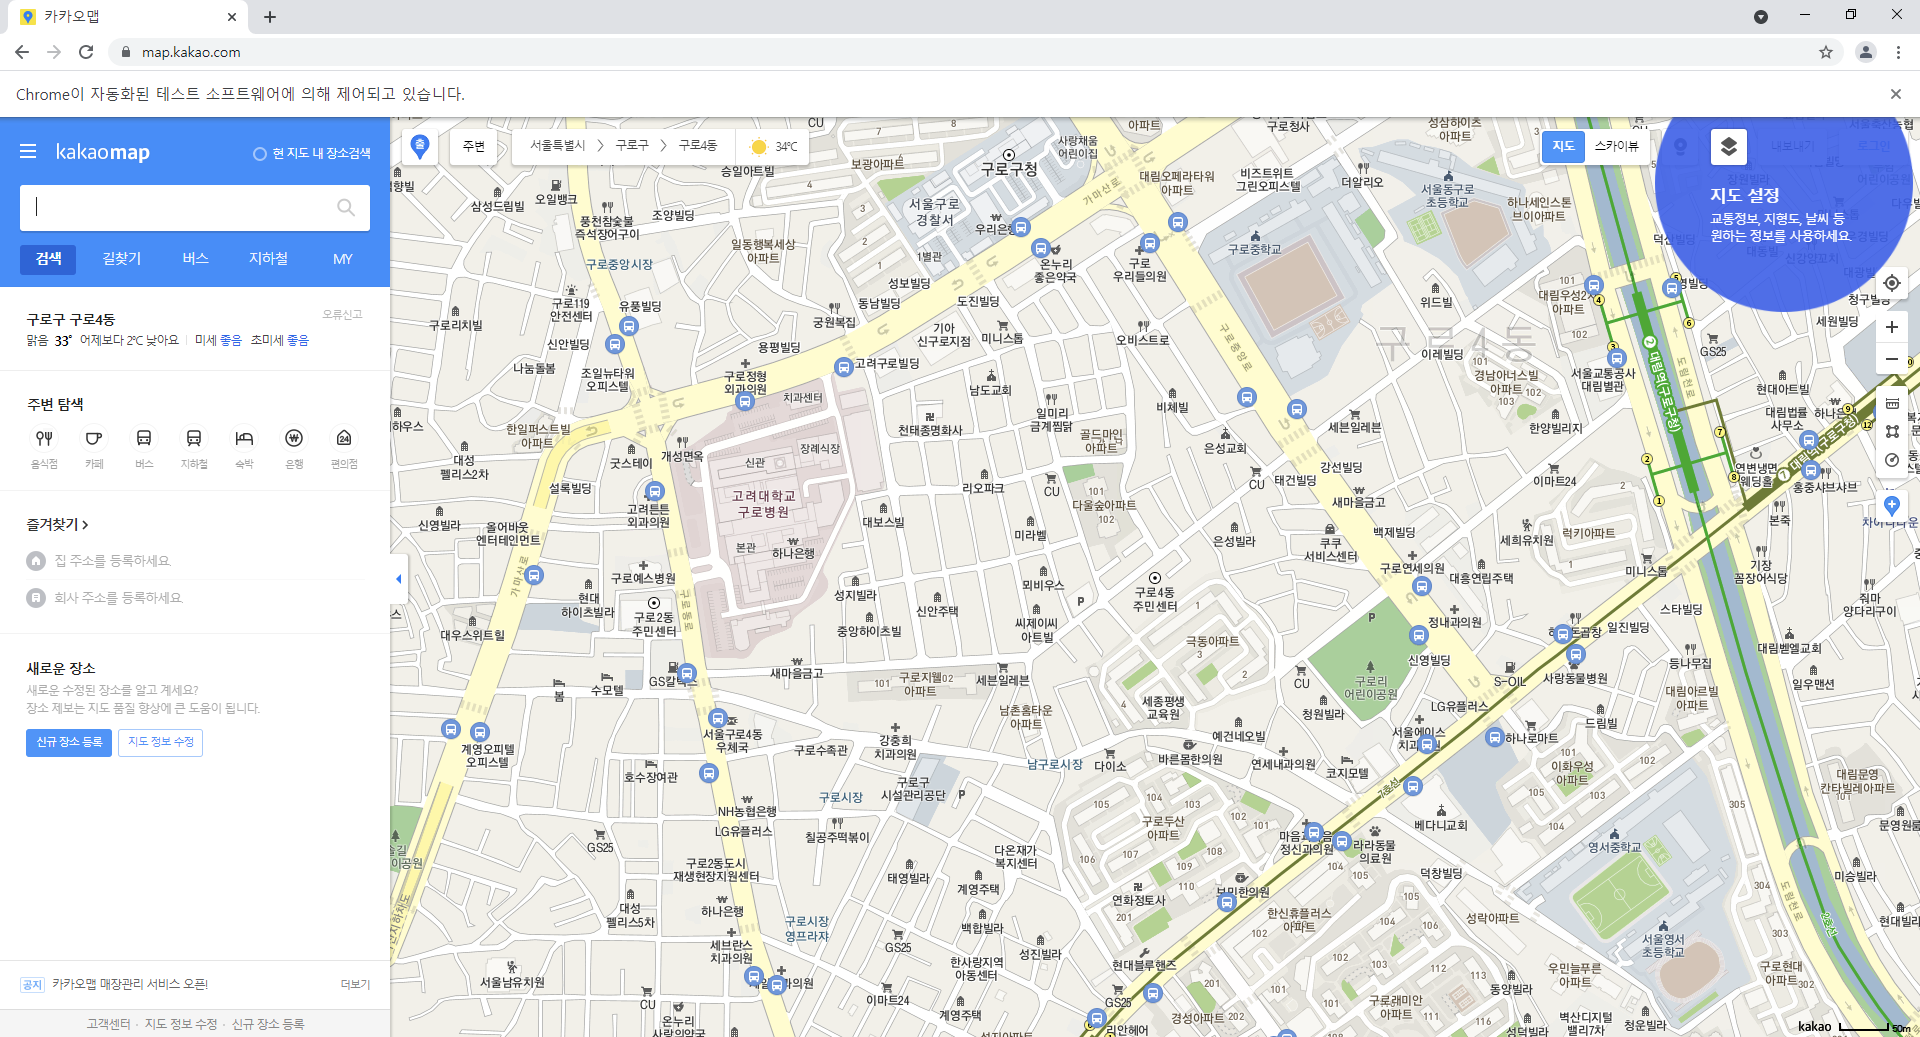The width and height of the screenshot is (1920, 1037).
Task: Expand 구로4동 neighborhood selector
Action: click(x=698, y=146)
